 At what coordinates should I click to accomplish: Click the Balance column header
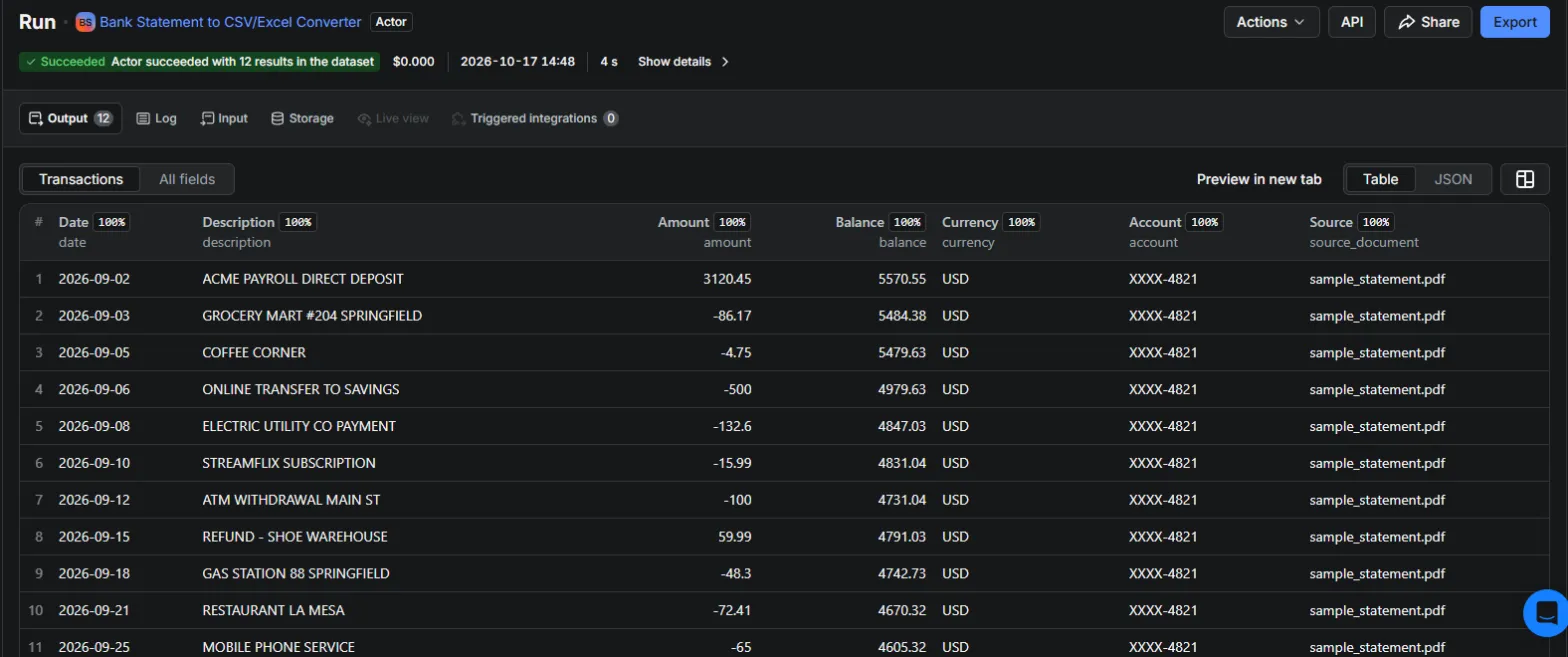pyautogui.click(x=860, y=222)
